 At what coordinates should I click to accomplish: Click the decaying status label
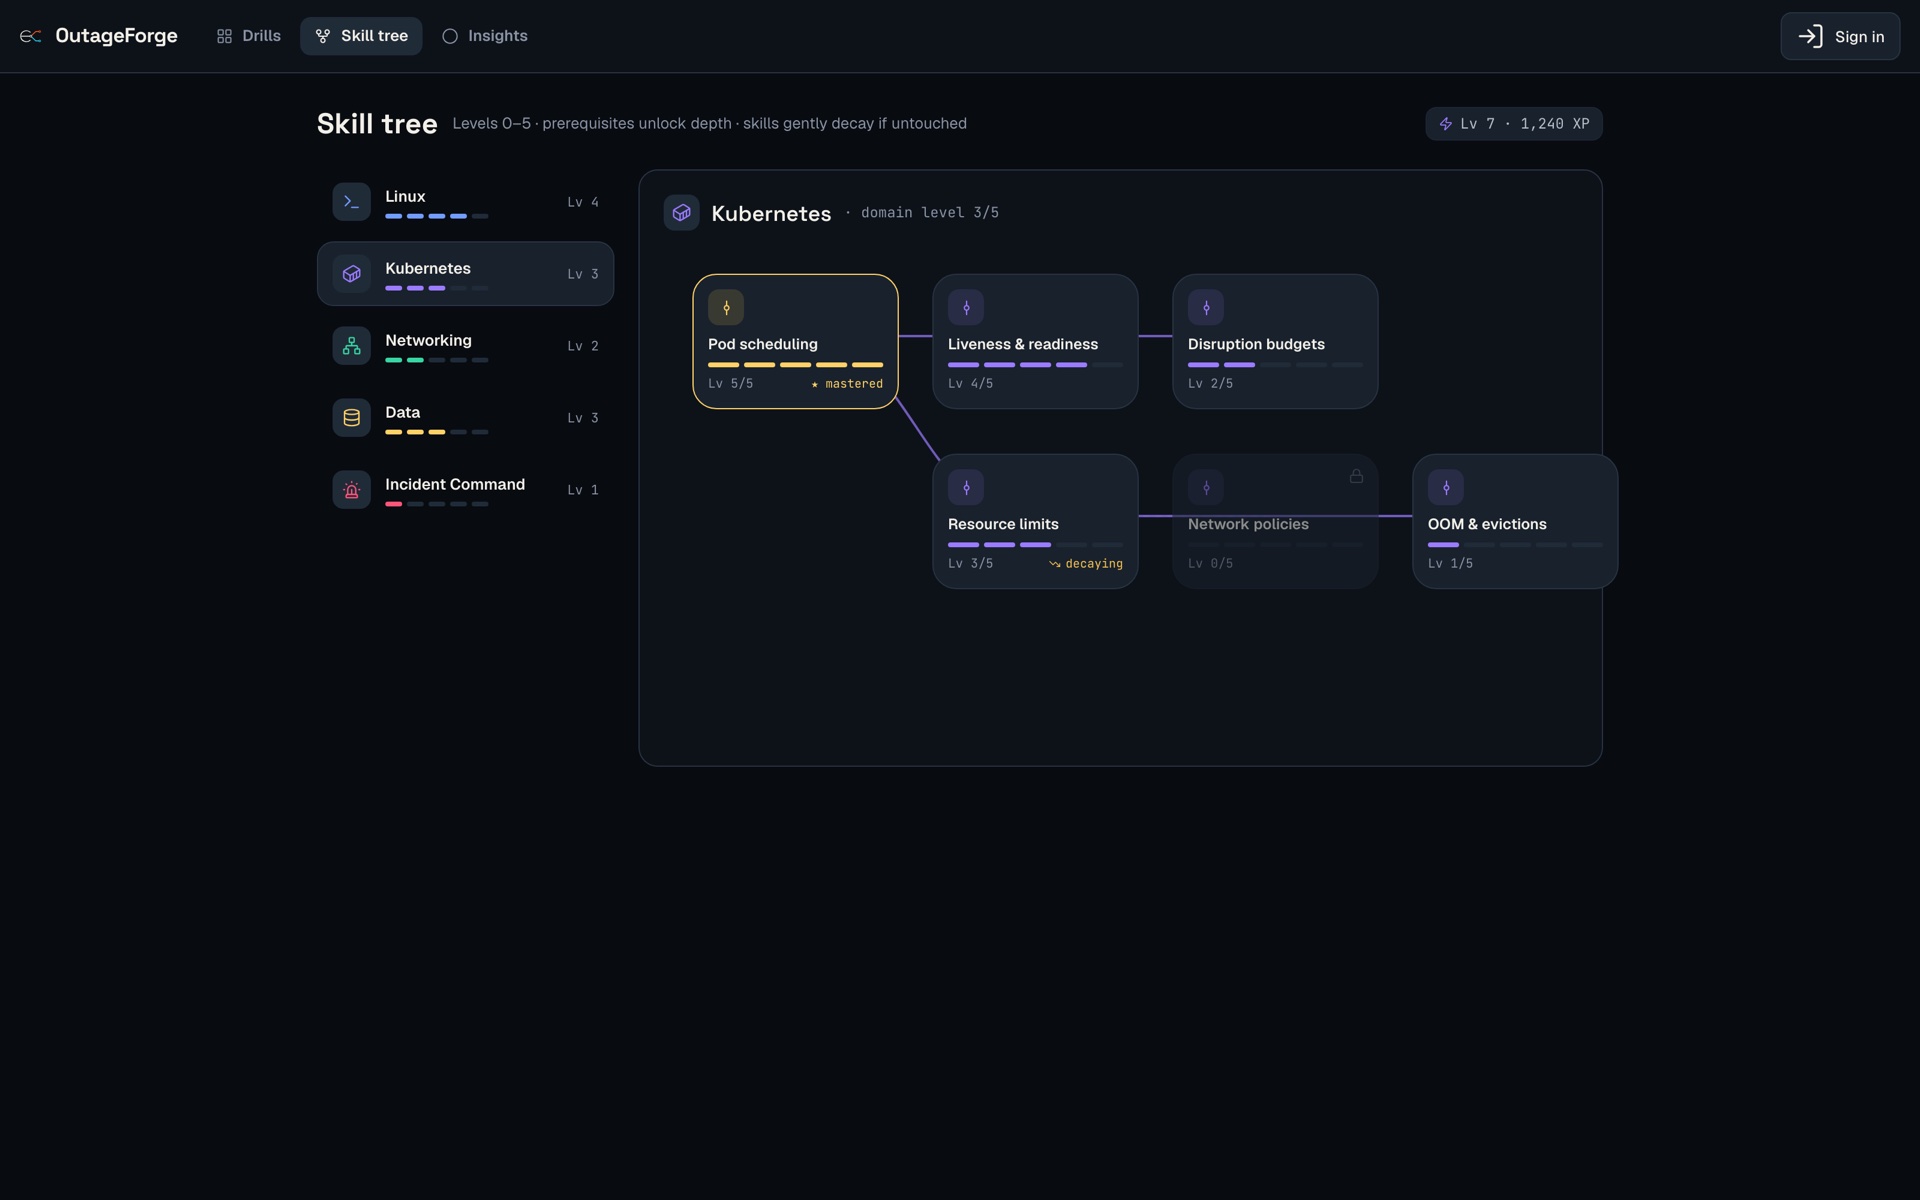point(1086,564)
